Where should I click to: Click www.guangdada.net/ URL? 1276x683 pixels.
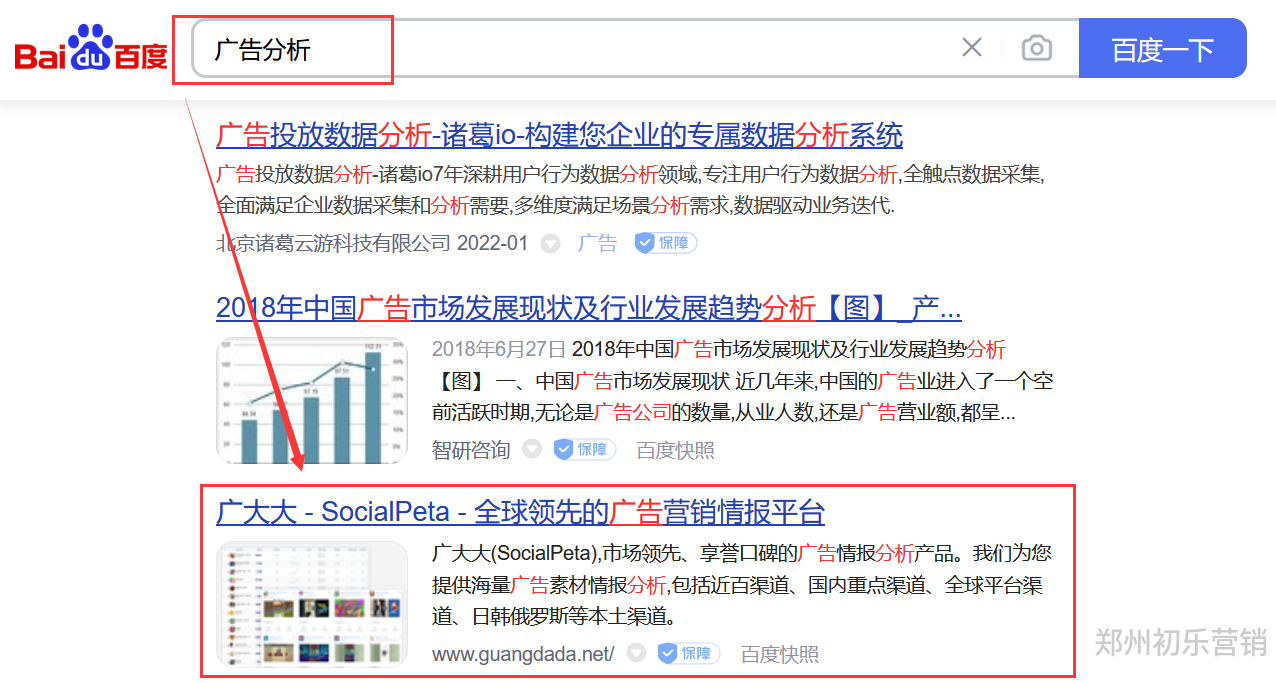[x=523, y=654]
